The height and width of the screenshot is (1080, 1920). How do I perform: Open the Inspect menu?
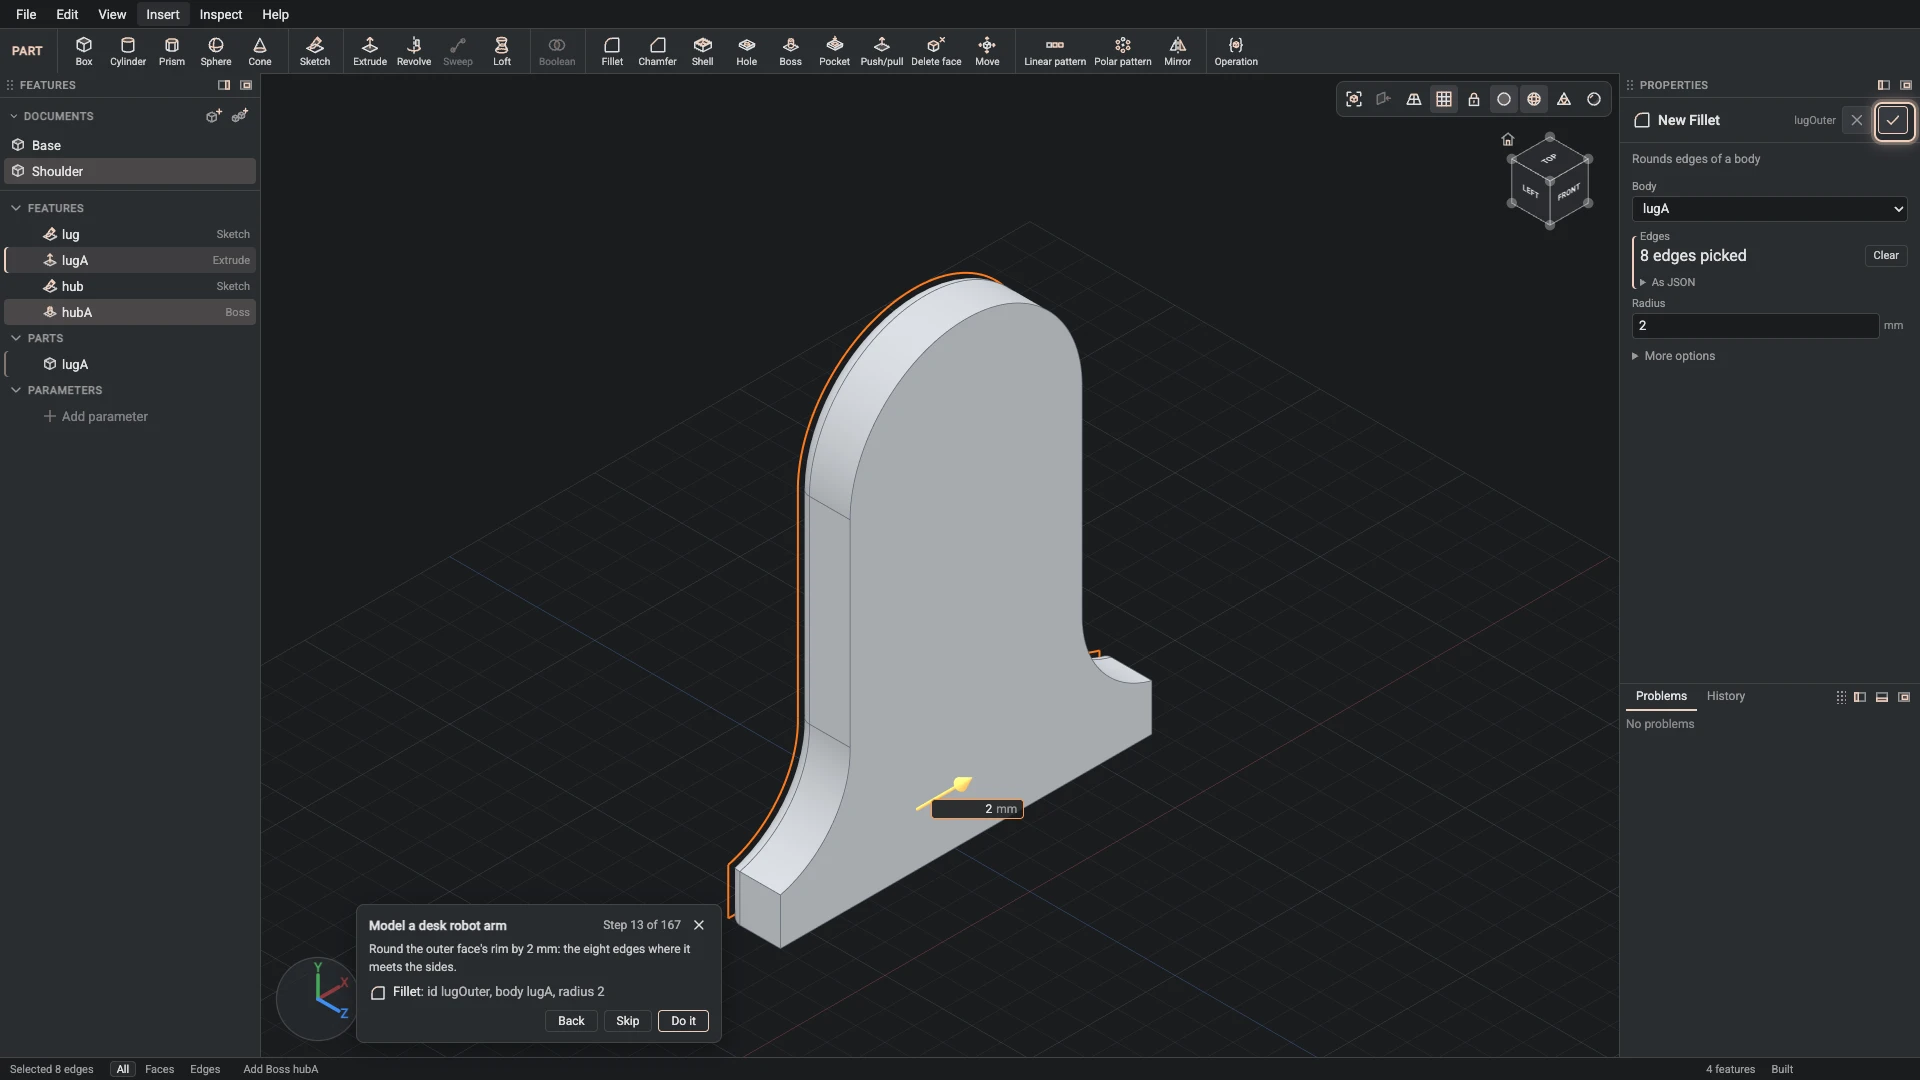click(x=221, y=14)
